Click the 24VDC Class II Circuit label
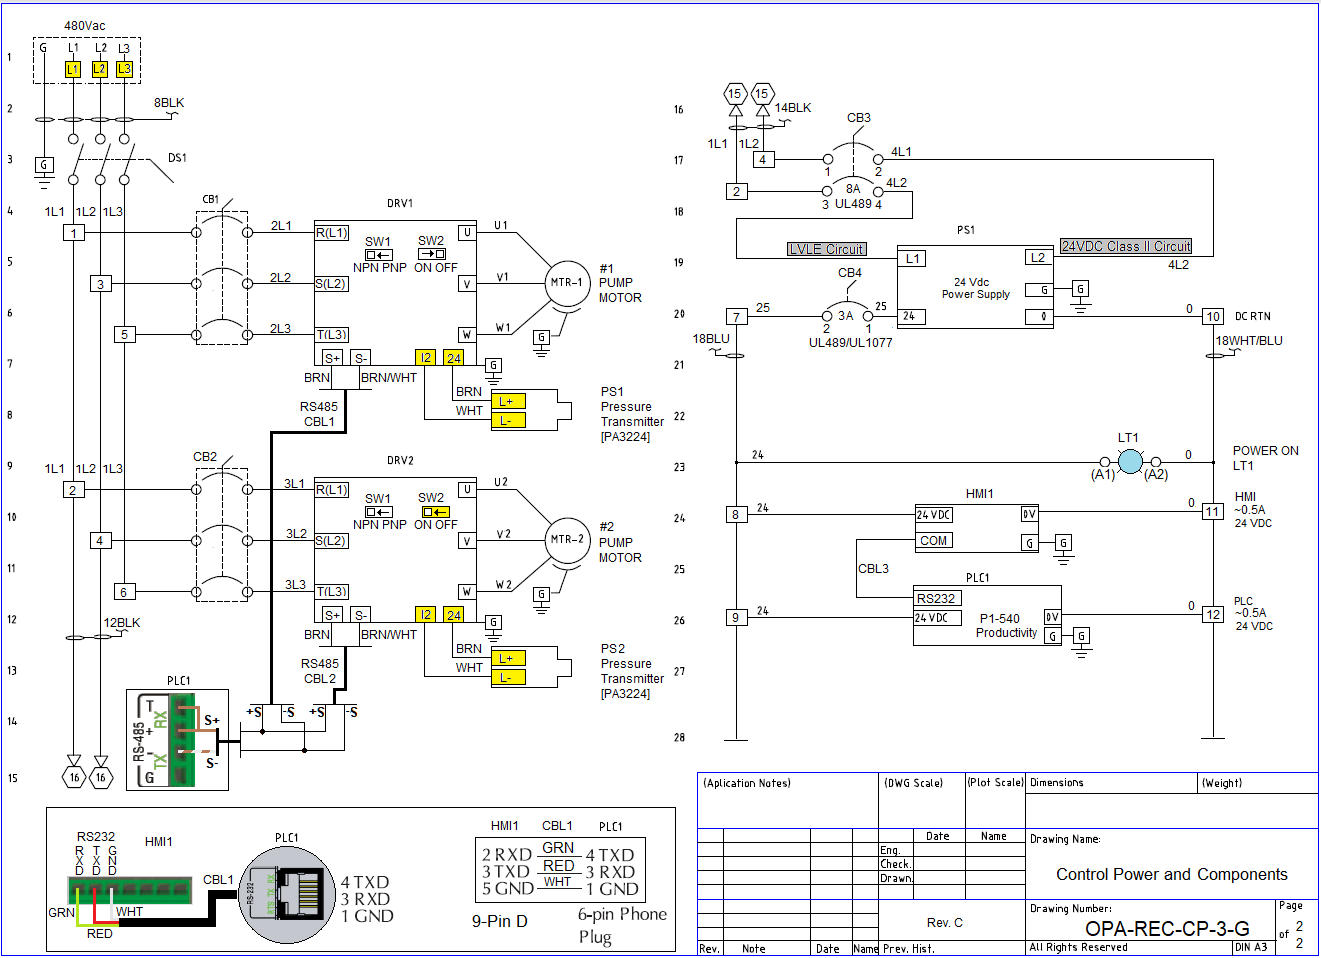The image size is (1321, 958). [x=1126, y=246]
